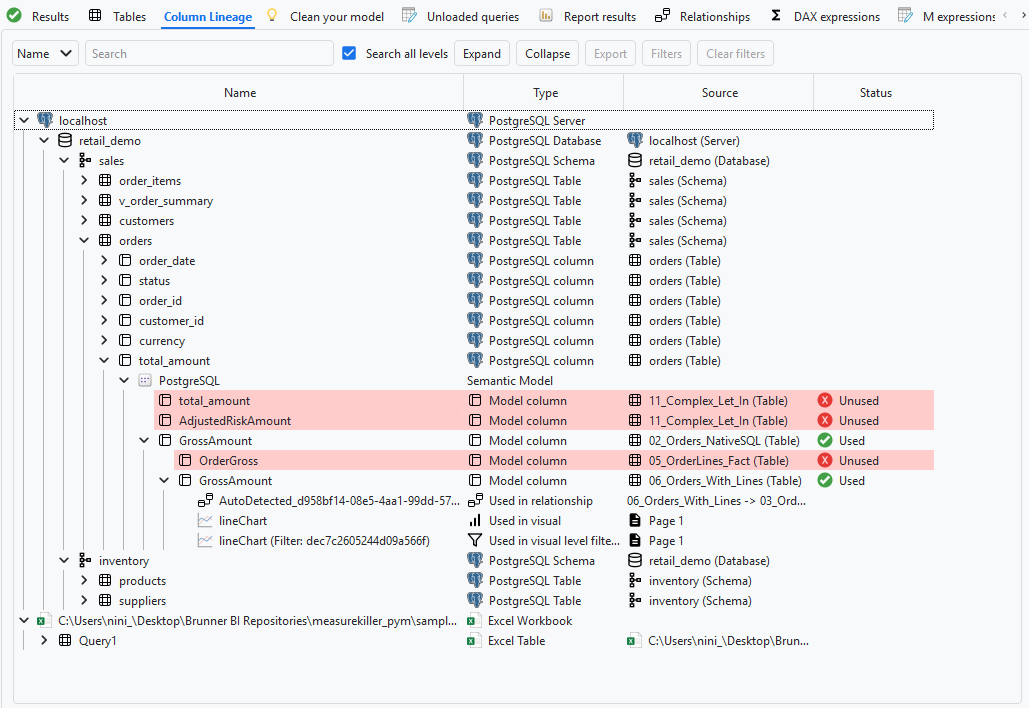The image size is (1029, 708).
Task: Click into the Search input field
Action: coord(209,53)
